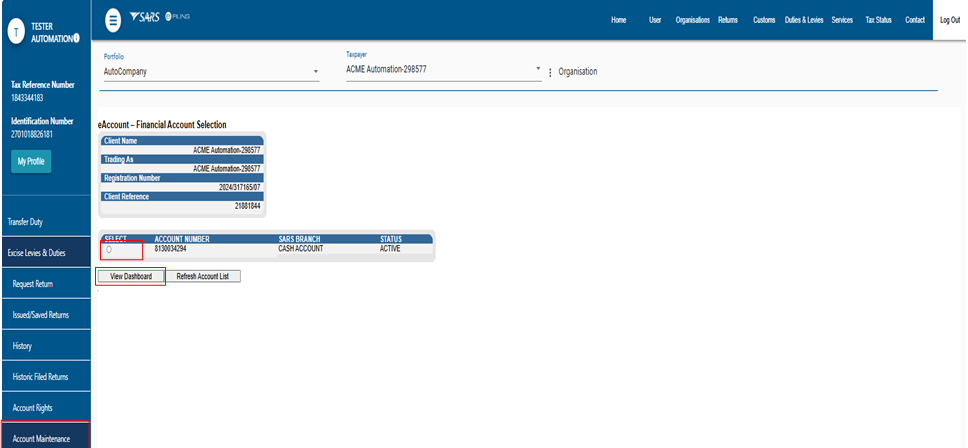968x448 pixels.
Task: Open three-dot menu beside Organisation
Action: point(550,72)
